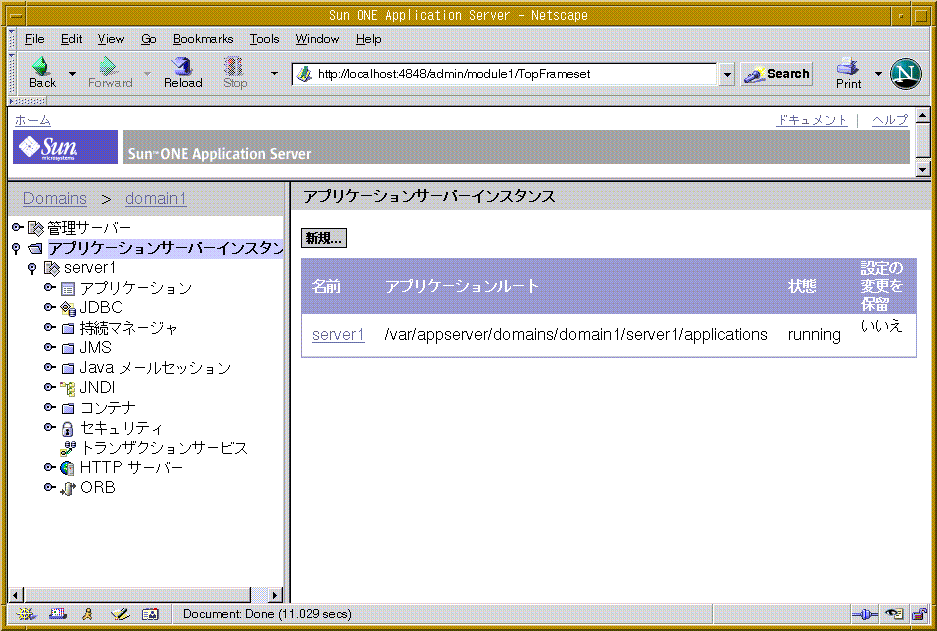Open the URL history dropdown
This screenshot has height=631, width=937.
coord(727,75)
